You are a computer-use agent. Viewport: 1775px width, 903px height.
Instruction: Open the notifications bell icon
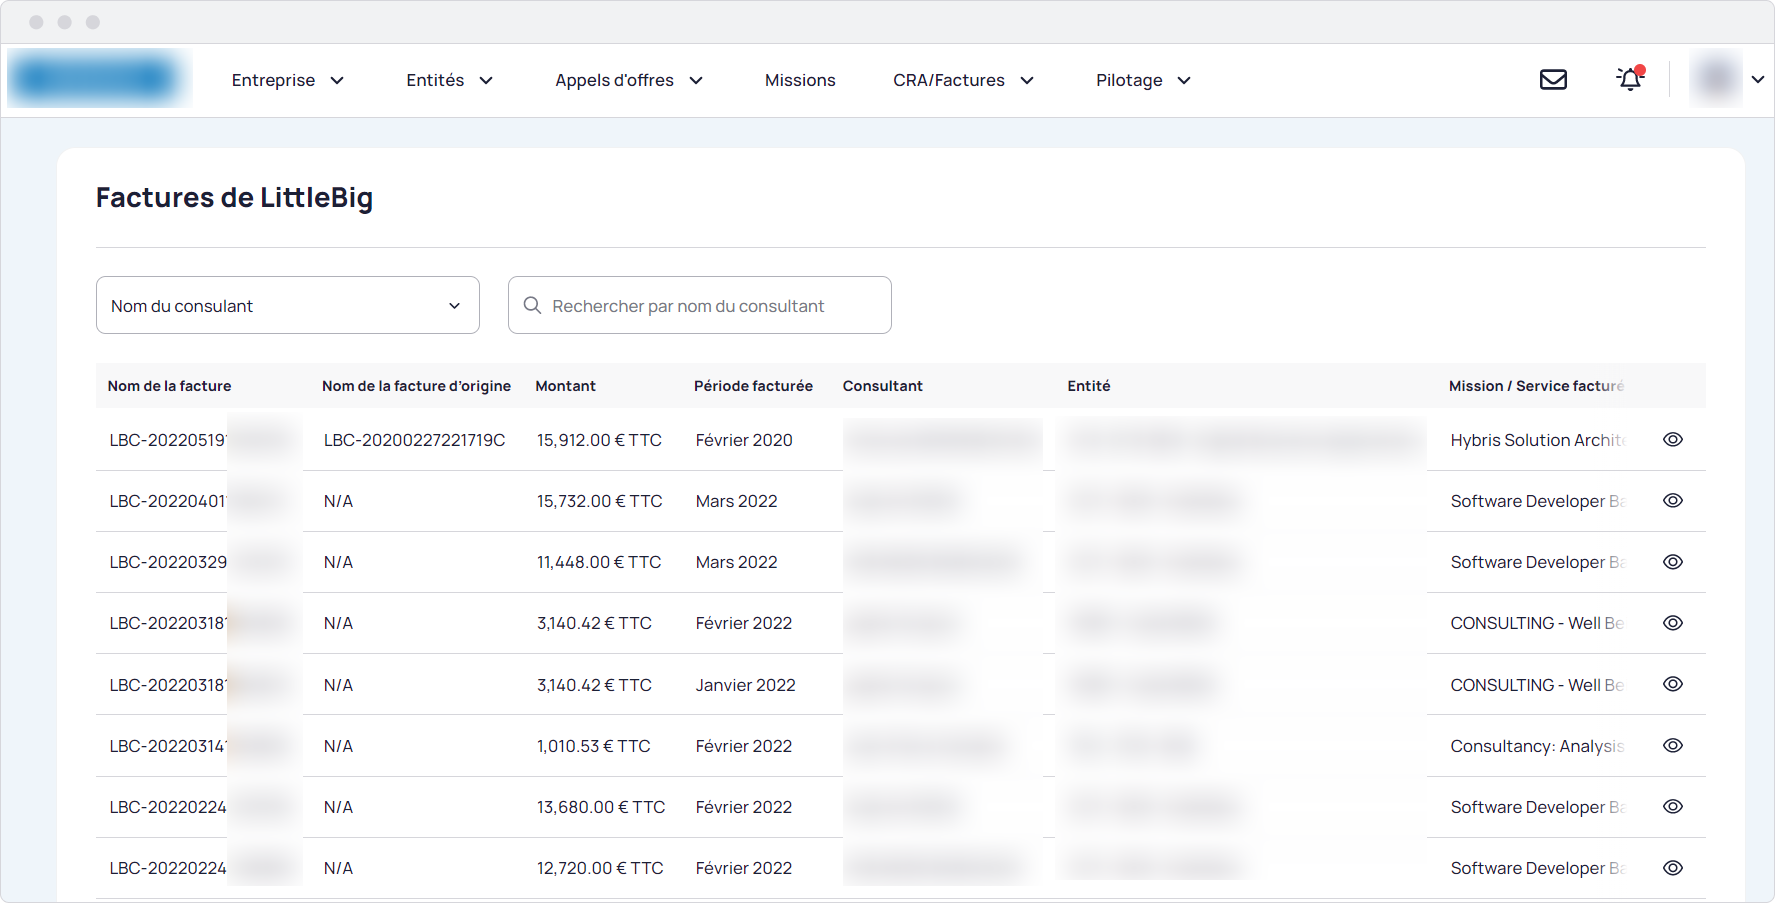(1630, 78)
